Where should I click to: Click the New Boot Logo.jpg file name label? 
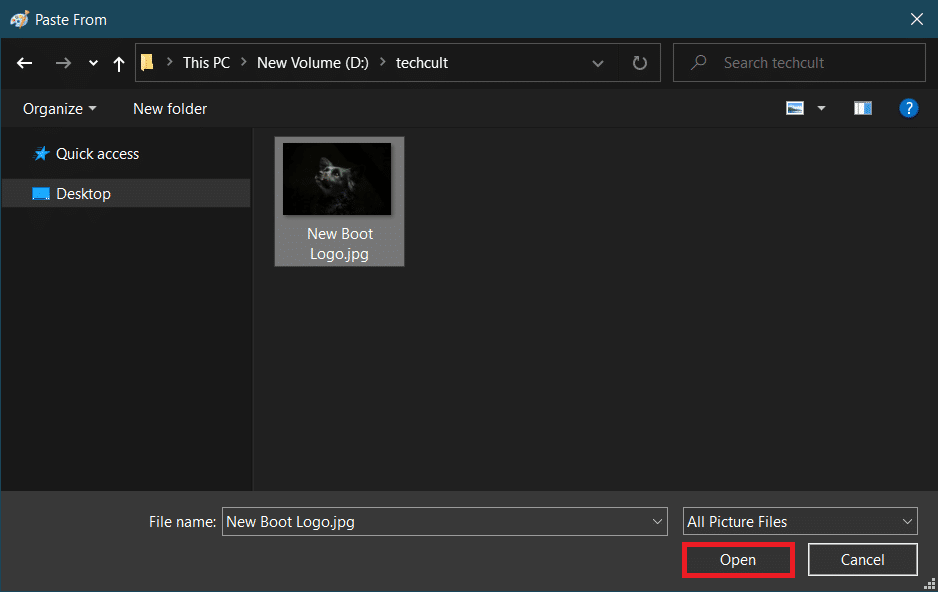pyautogui.click(x=340, y=243)
